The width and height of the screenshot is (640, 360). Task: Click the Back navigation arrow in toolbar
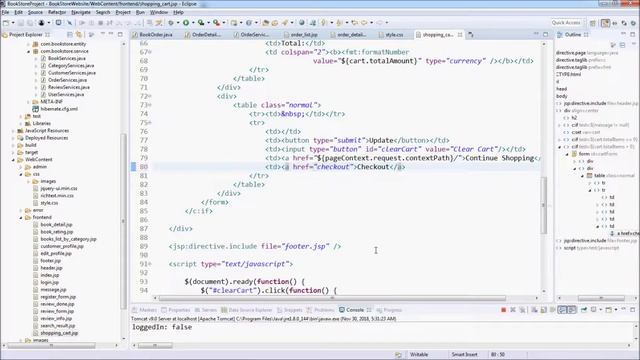(x=364, y=23)
